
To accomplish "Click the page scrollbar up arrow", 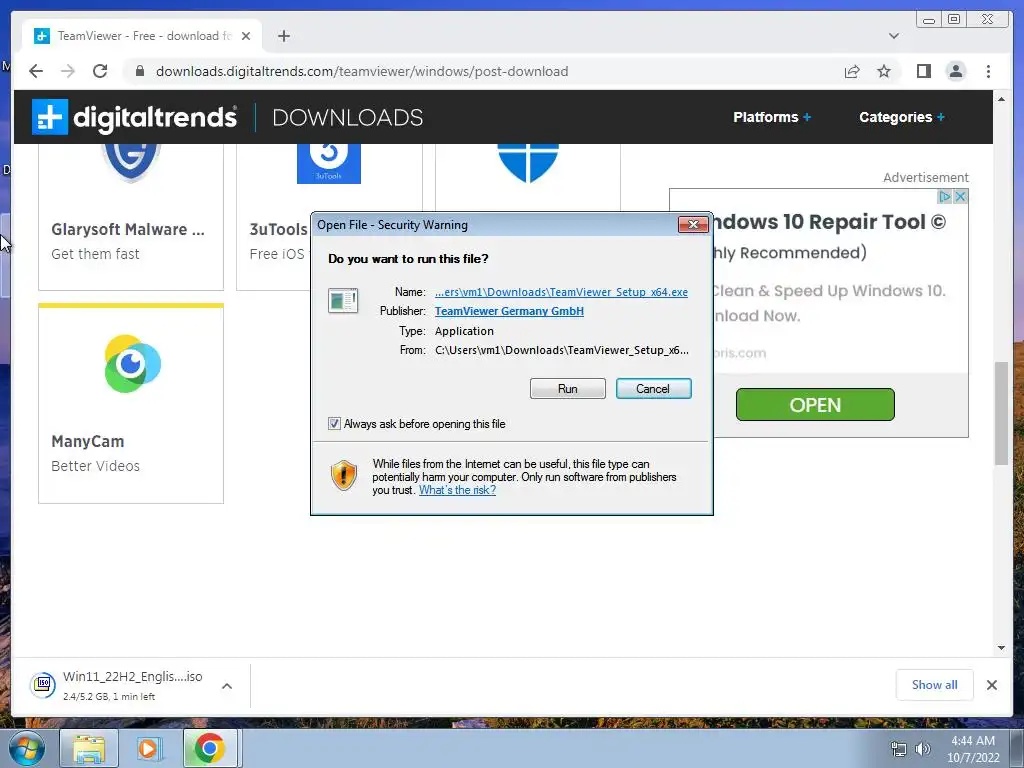I will 1001,99.
